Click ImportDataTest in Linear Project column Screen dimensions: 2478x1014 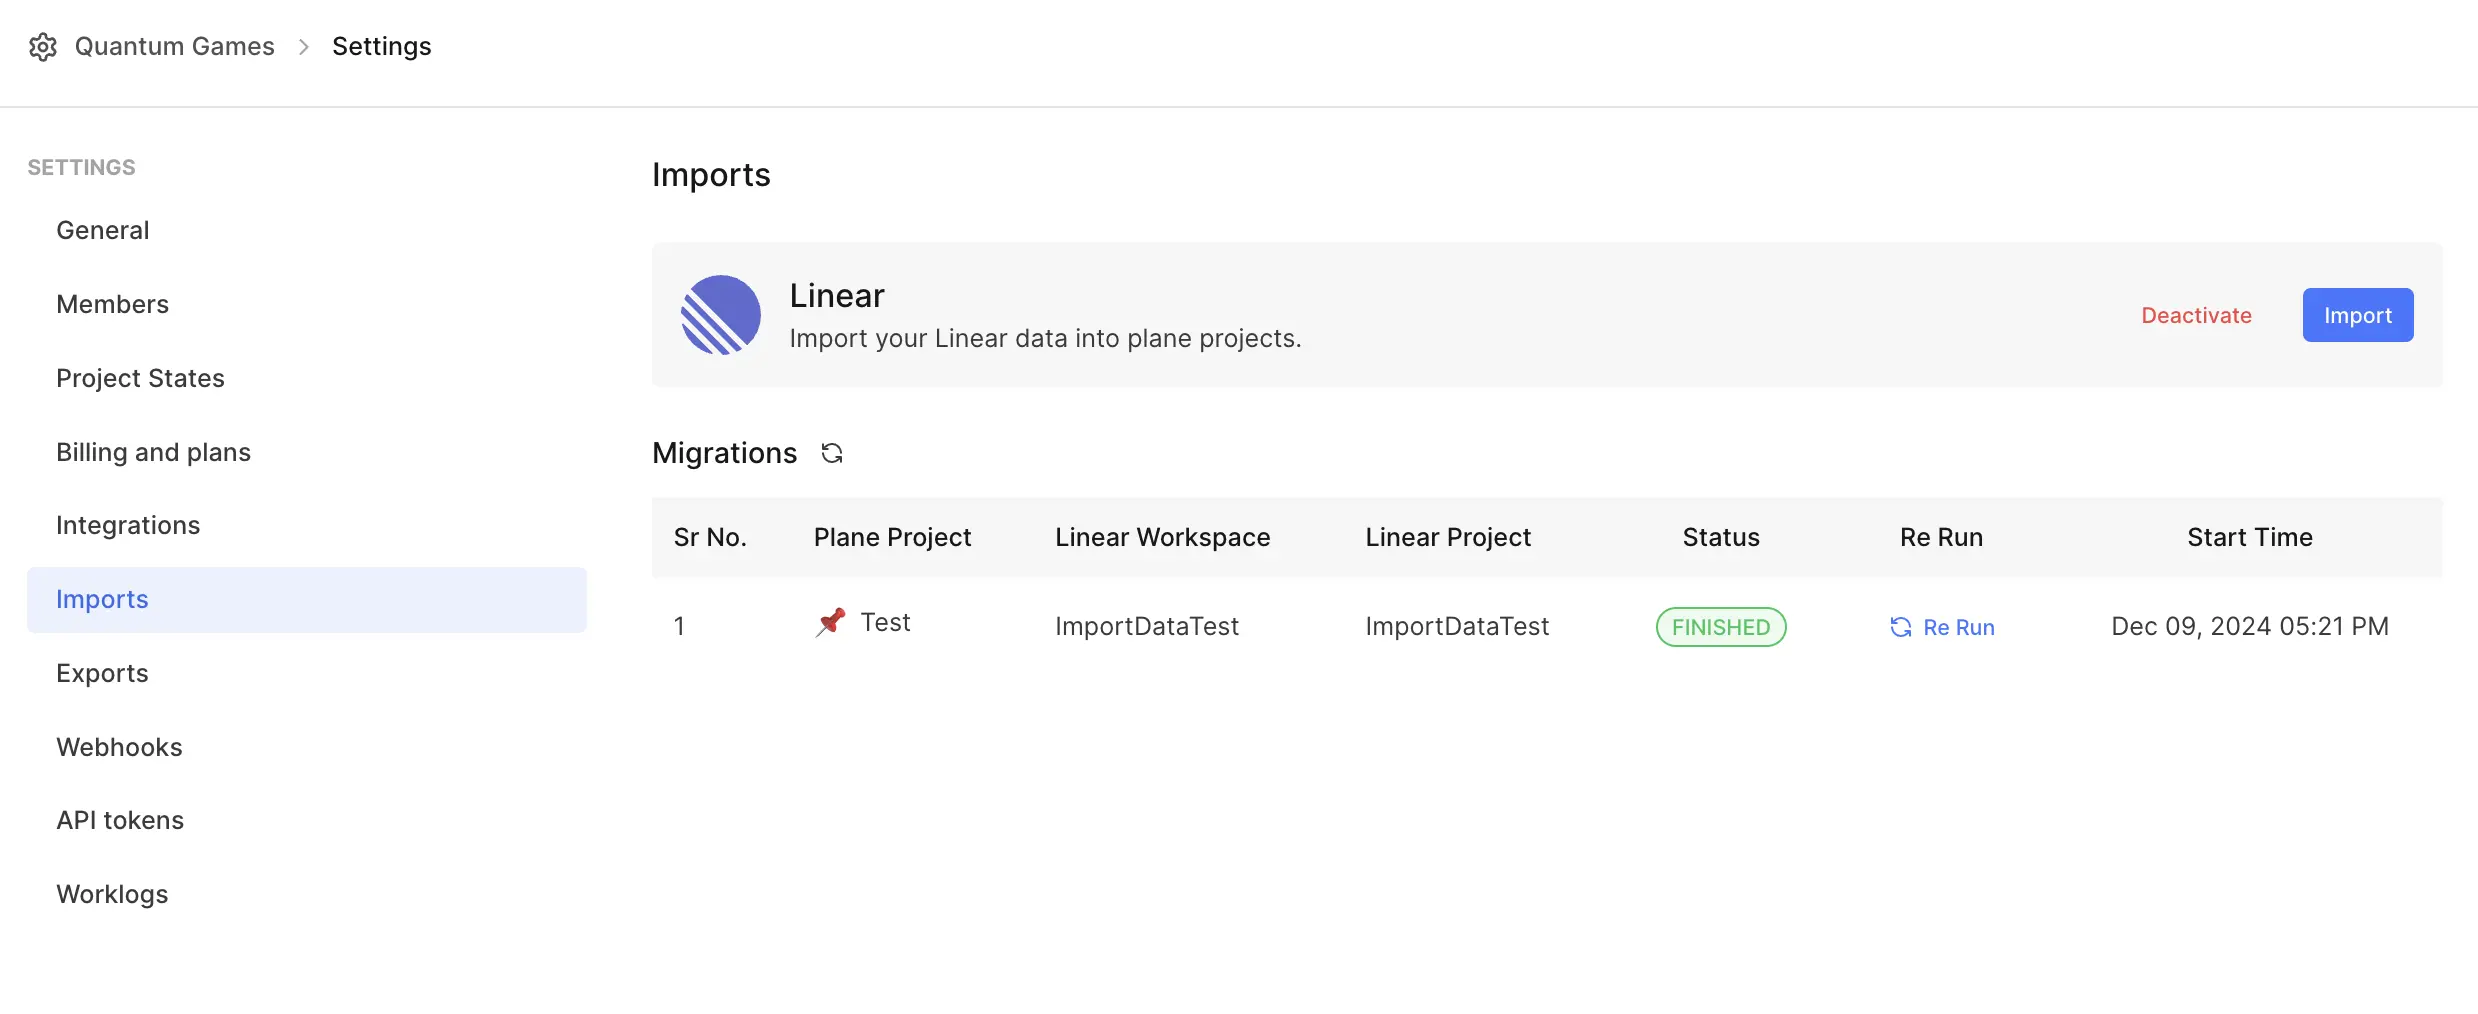[1457, 626]
